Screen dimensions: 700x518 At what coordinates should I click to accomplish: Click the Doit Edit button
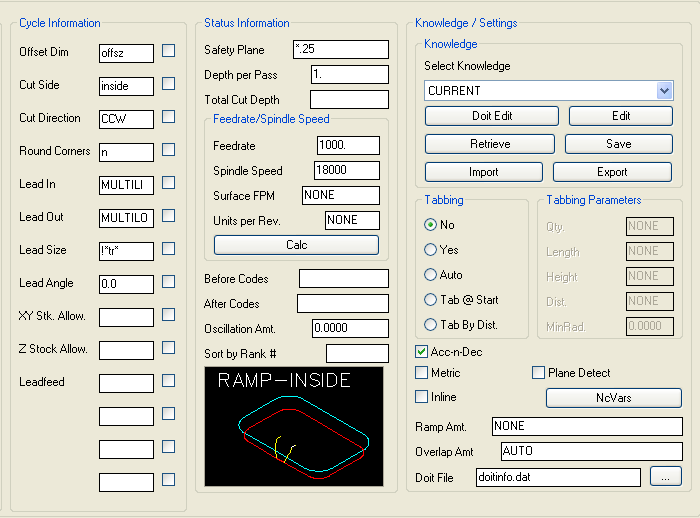pos(492,116)
